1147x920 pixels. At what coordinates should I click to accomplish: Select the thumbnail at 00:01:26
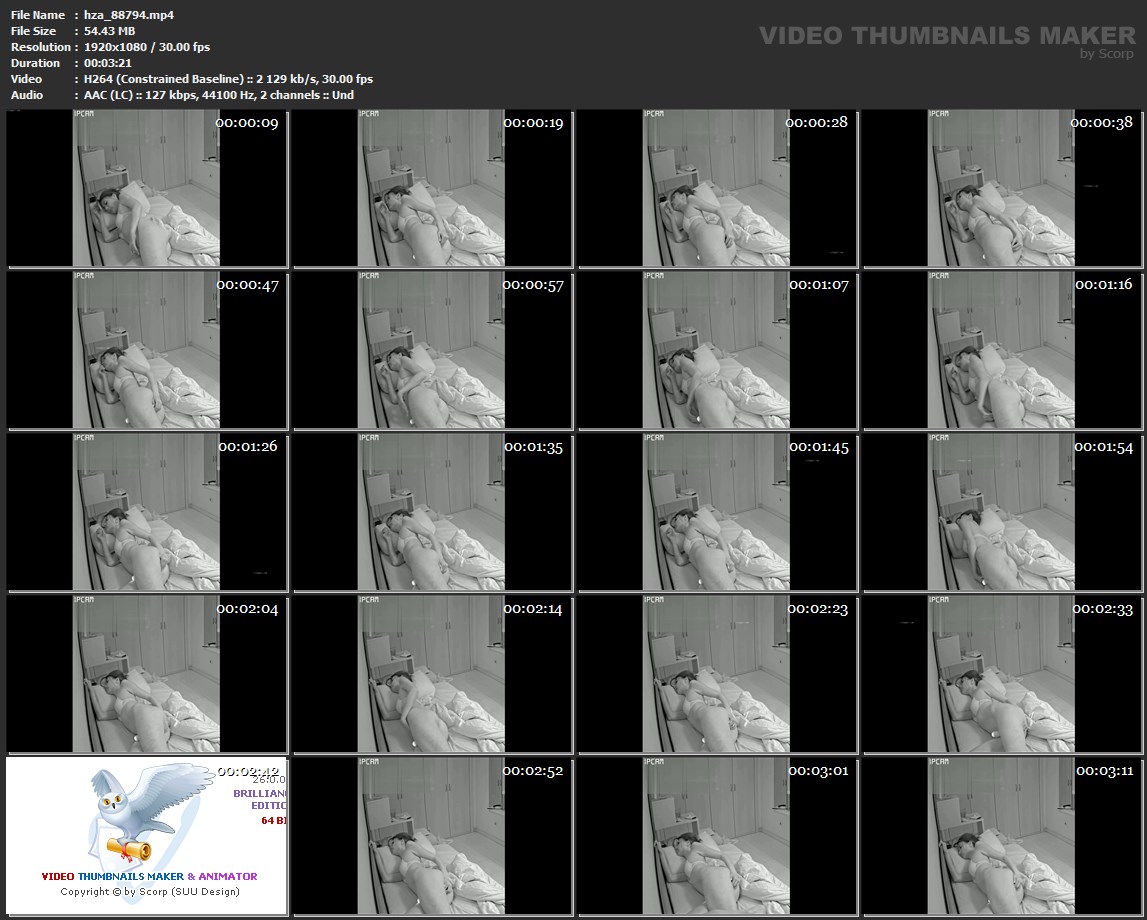(147, 512)
